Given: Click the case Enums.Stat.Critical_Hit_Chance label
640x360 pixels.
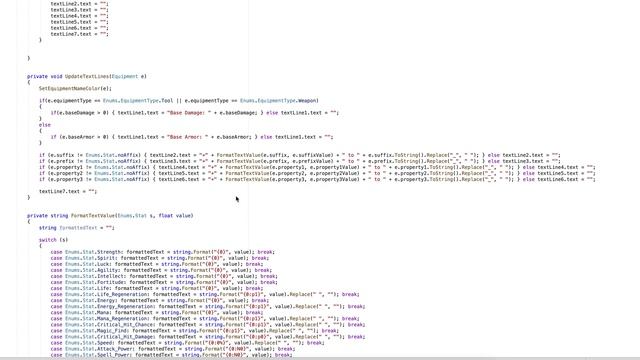Looking at the screenshot, I should pos(103,325).
